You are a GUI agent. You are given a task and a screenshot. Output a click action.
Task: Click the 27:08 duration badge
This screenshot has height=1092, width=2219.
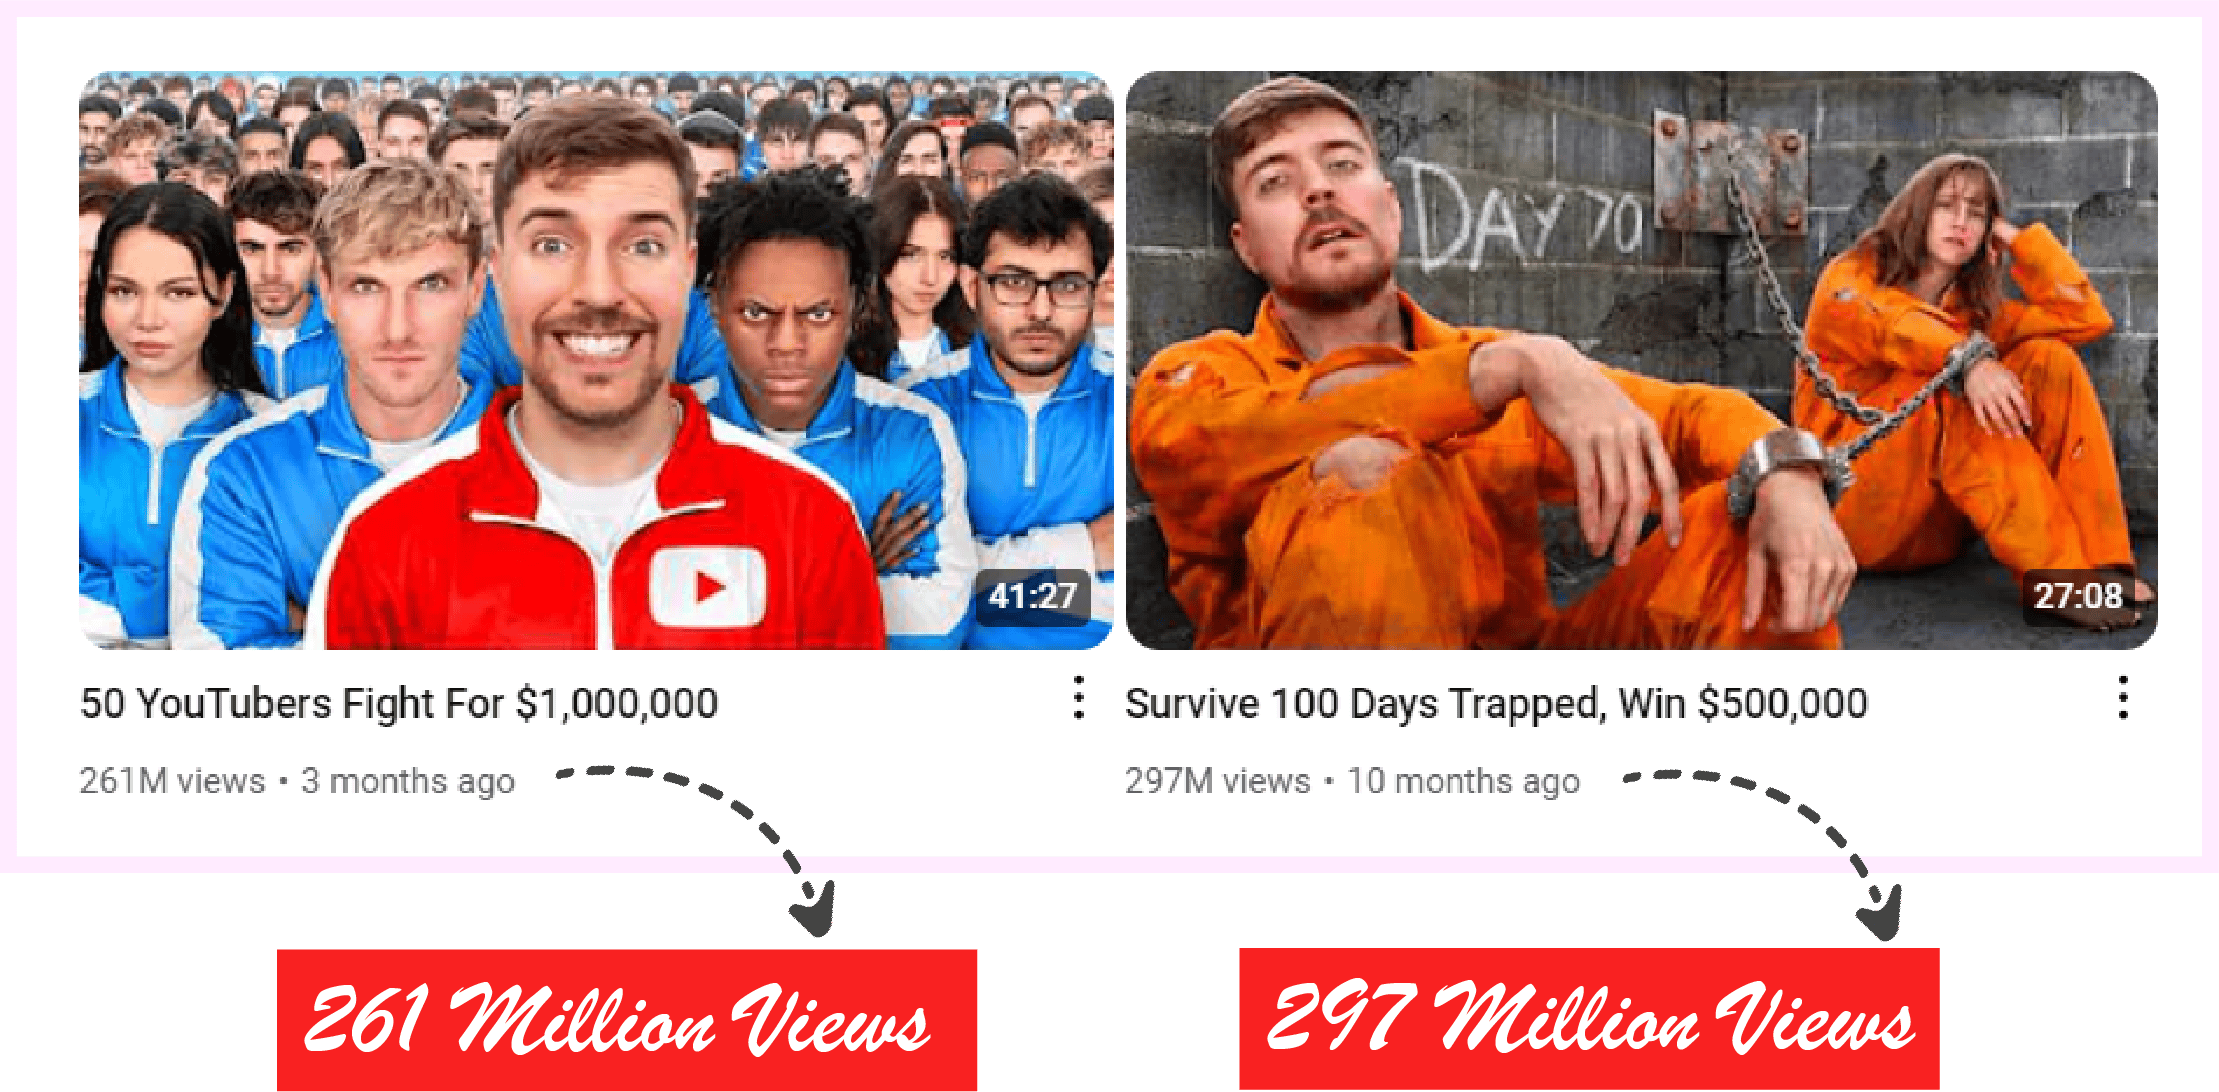[2077, 597]
